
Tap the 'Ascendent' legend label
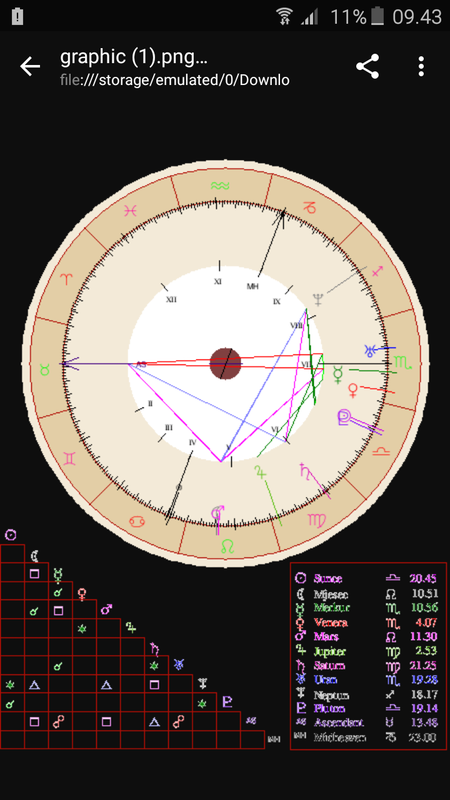click(338, 722)
